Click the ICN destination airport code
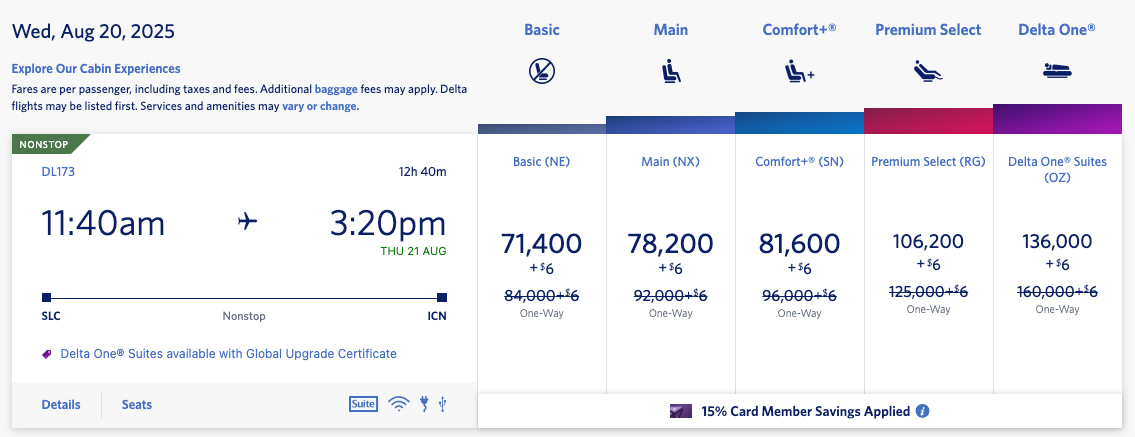1135x437 pixels. tap(436, 316)
